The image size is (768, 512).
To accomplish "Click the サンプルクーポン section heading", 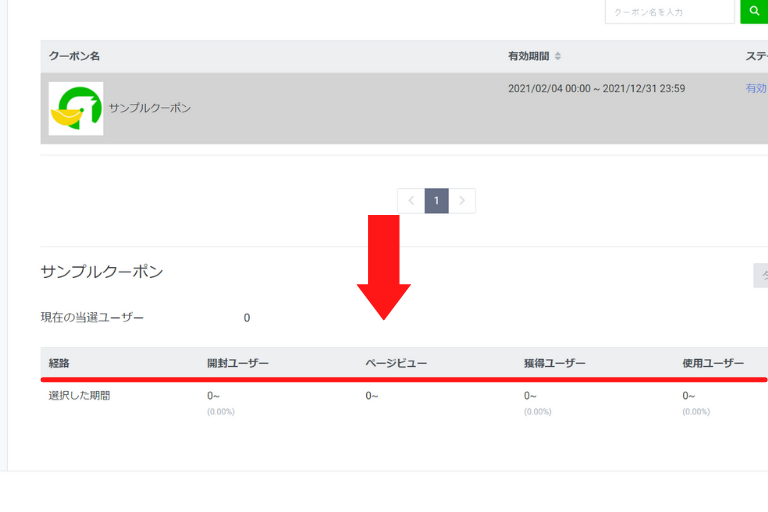I will click(x=102, y=271).
